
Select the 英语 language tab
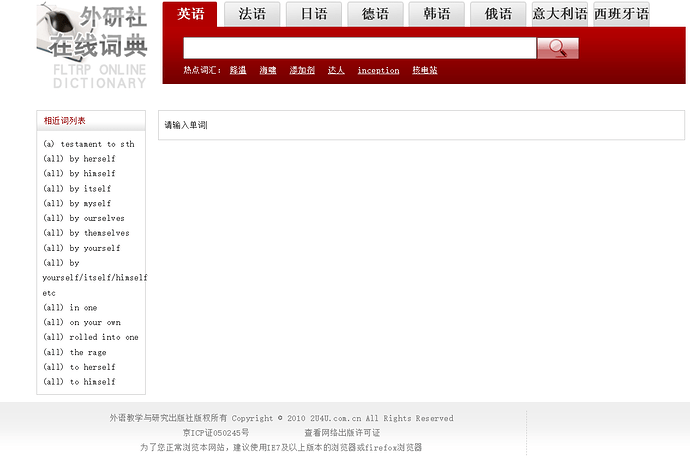[x=190, y=14]
